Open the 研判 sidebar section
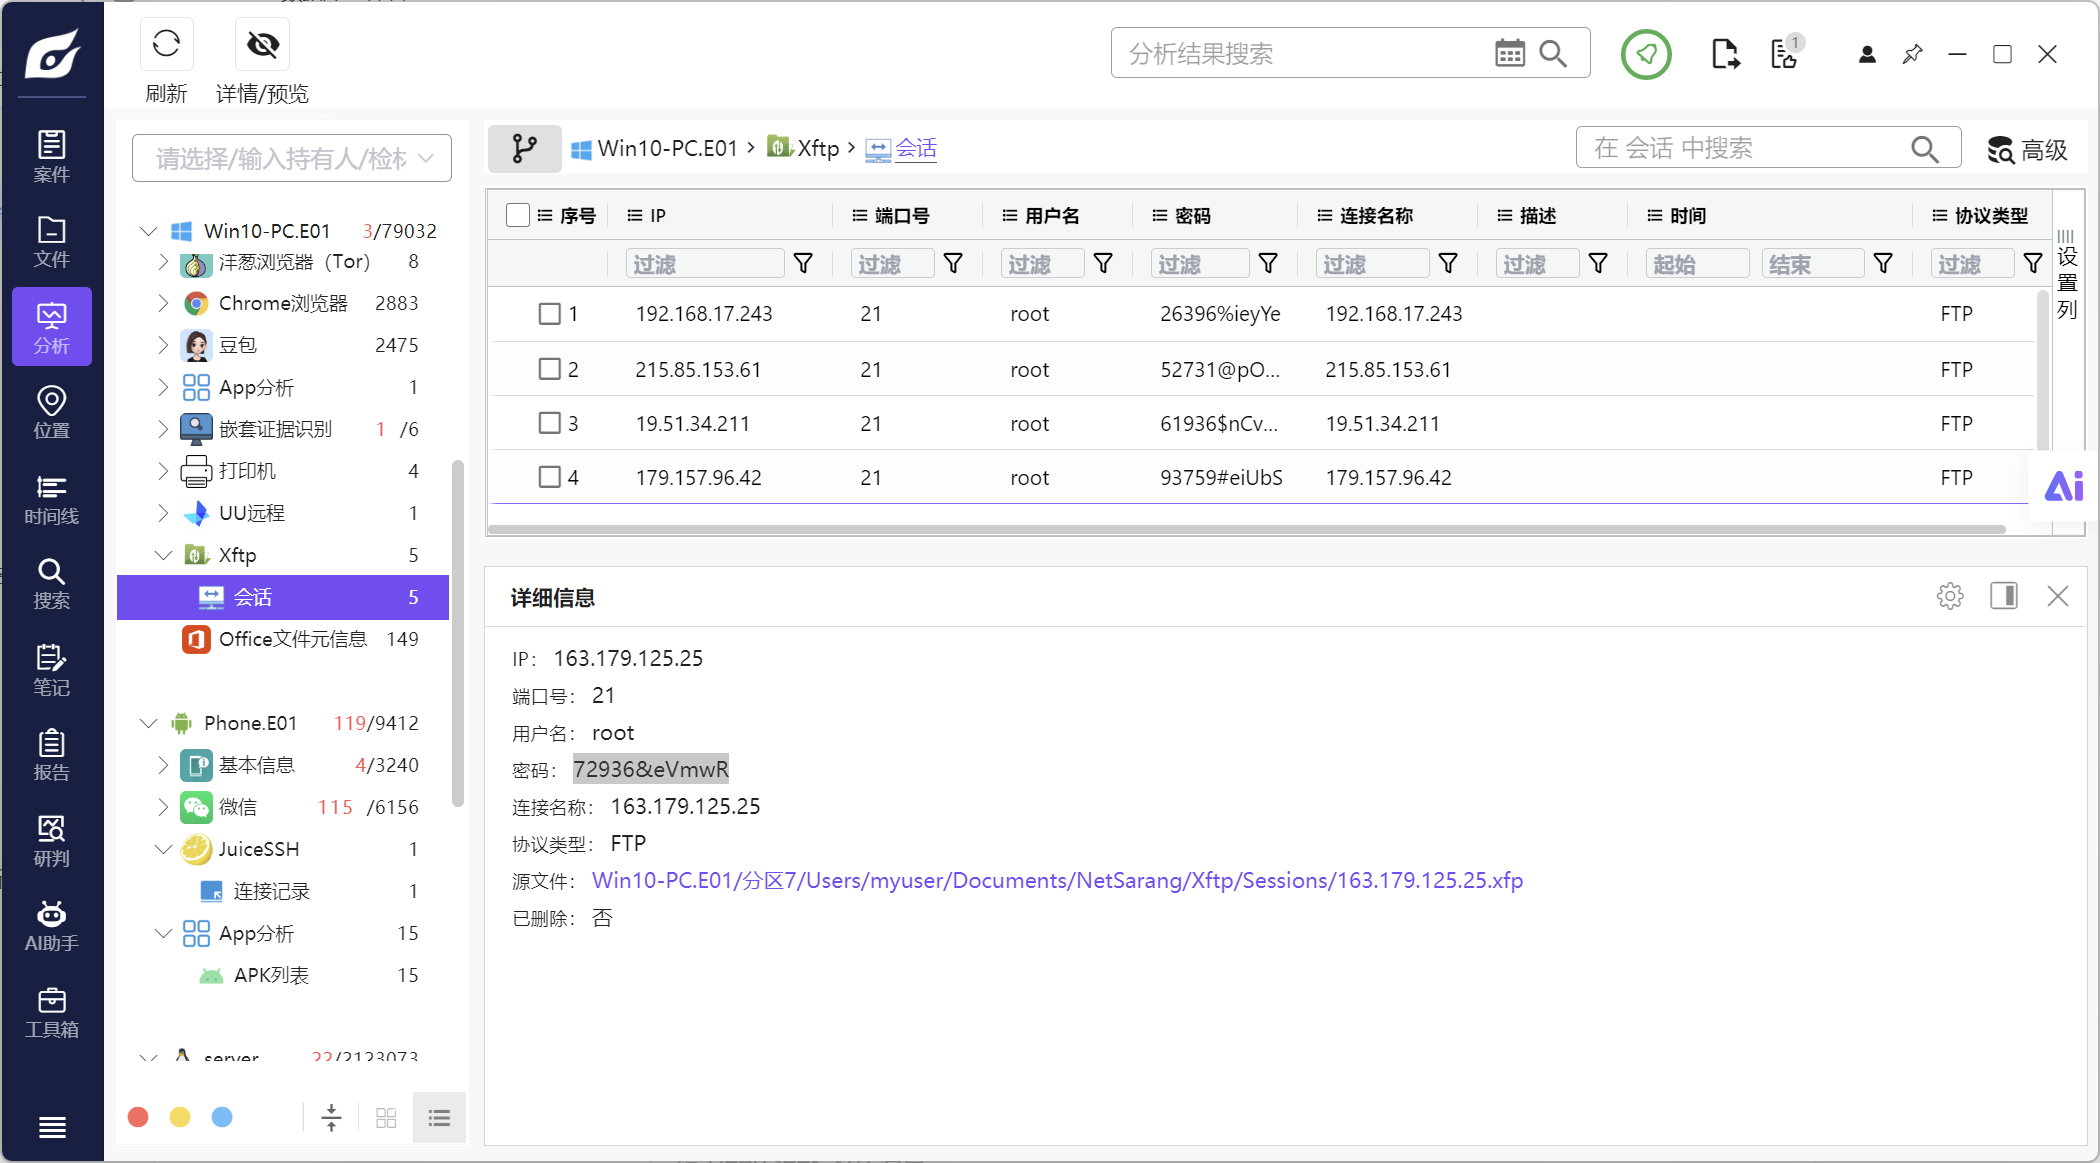 coord(52,840)
